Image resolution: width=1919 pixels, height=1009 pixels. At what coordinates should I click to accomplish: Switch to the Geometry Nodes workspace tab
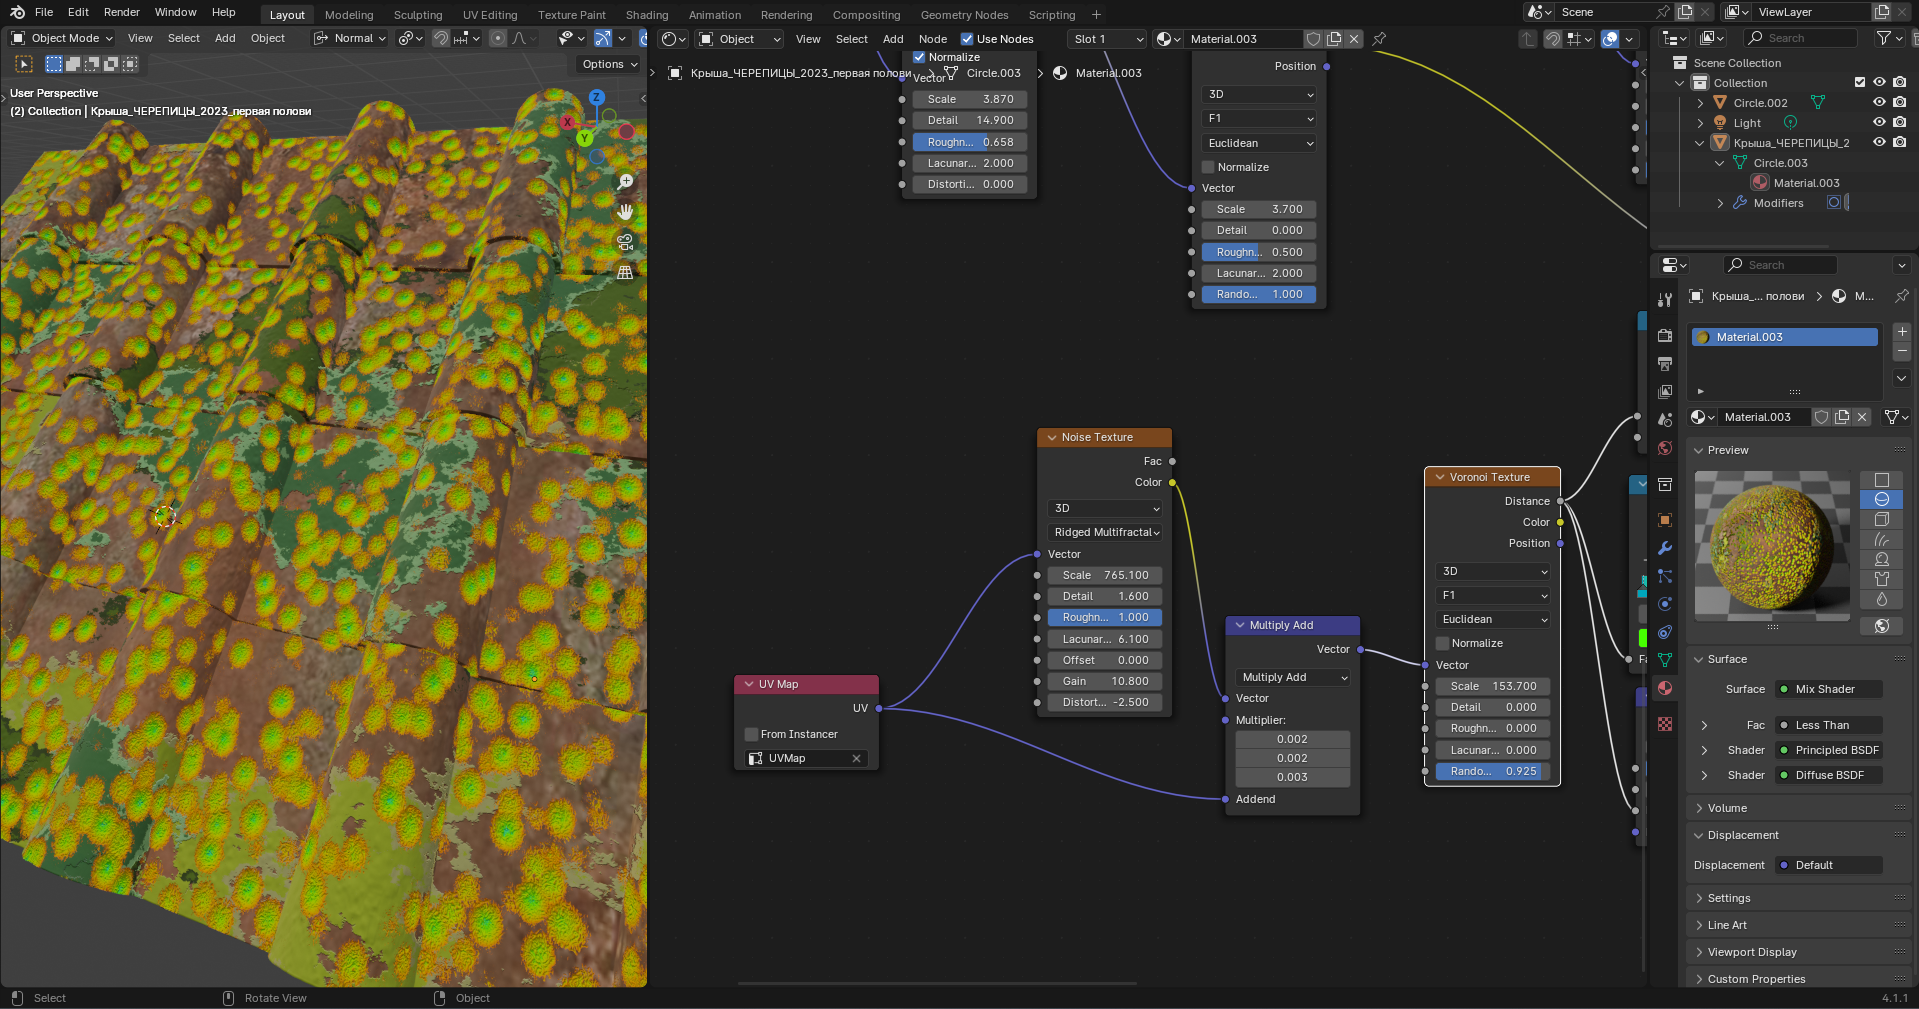point(964,15)
